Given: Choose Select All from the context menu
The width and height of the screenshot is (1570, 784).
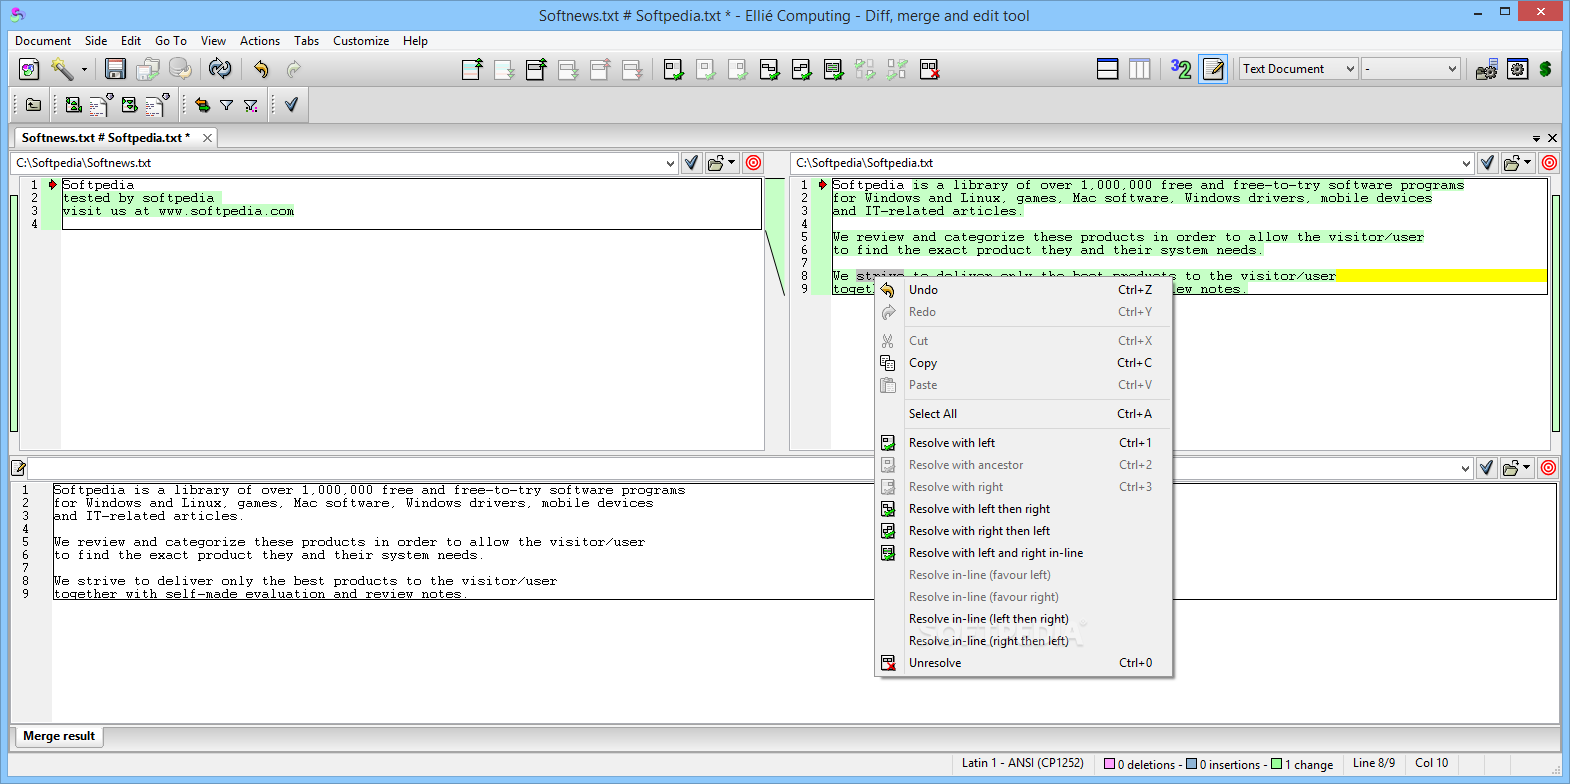Looking at the screenshot, I should tap(1023, 414).
